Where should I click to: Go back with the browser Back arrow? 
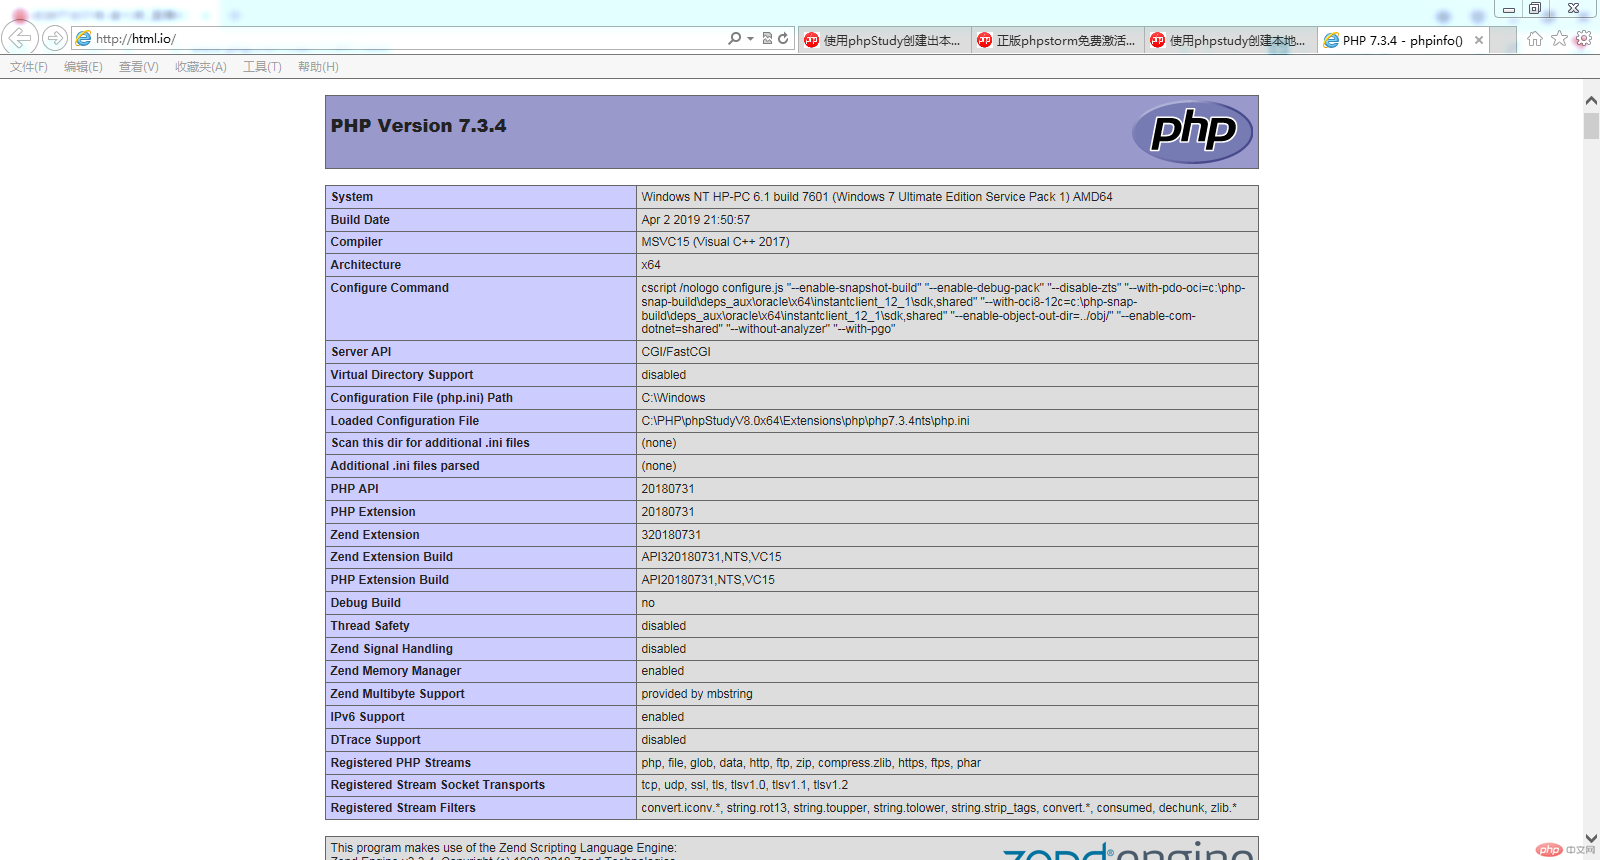pos(20,38)
